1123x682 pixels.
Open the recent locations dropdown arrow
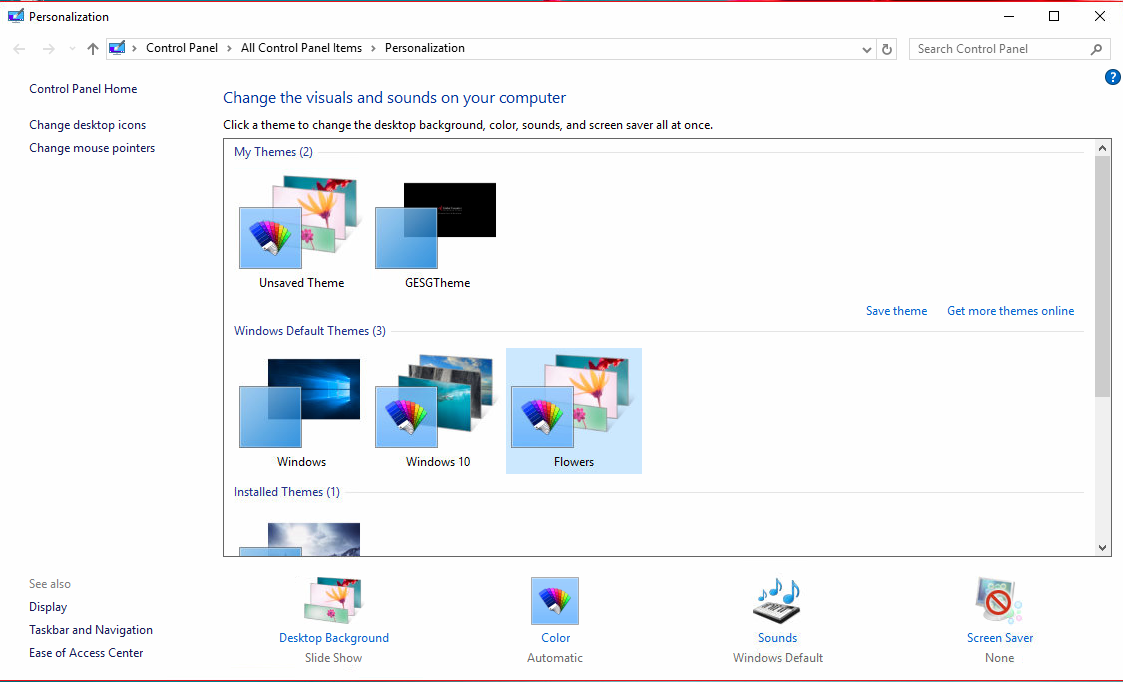72,49
